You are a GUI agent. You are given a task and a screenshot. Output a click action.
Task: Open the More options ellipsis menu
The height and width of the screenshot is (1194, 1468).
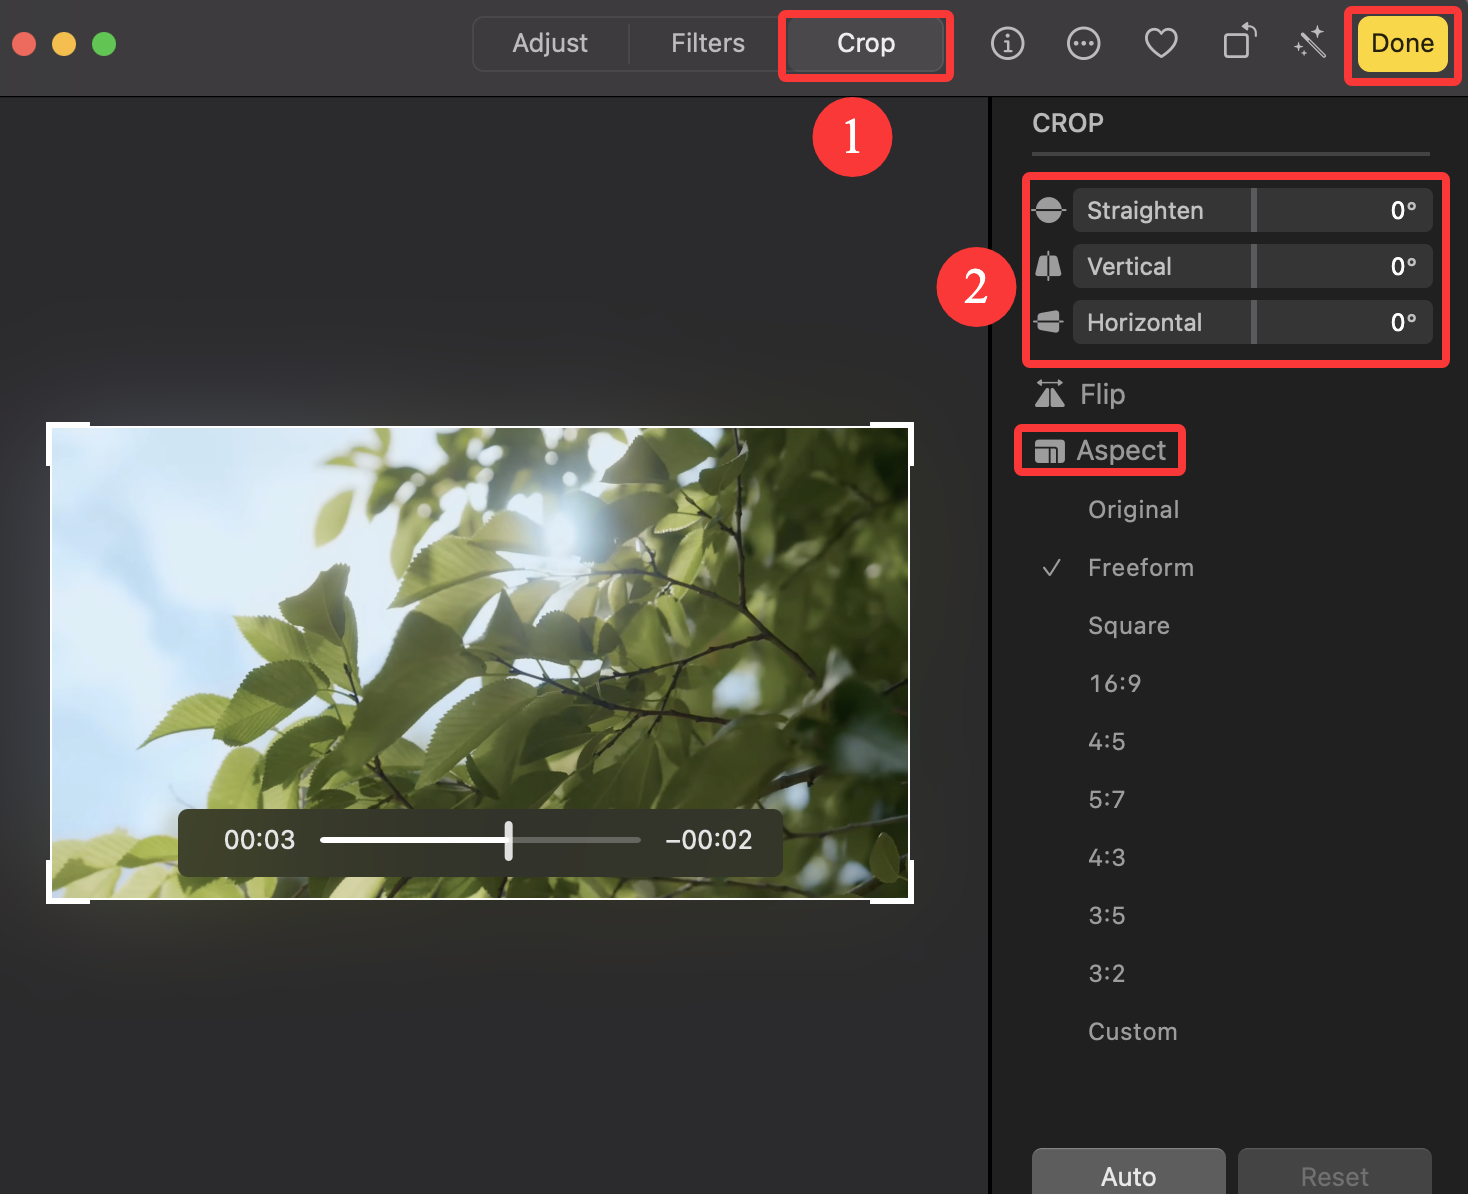(1083, 44)
